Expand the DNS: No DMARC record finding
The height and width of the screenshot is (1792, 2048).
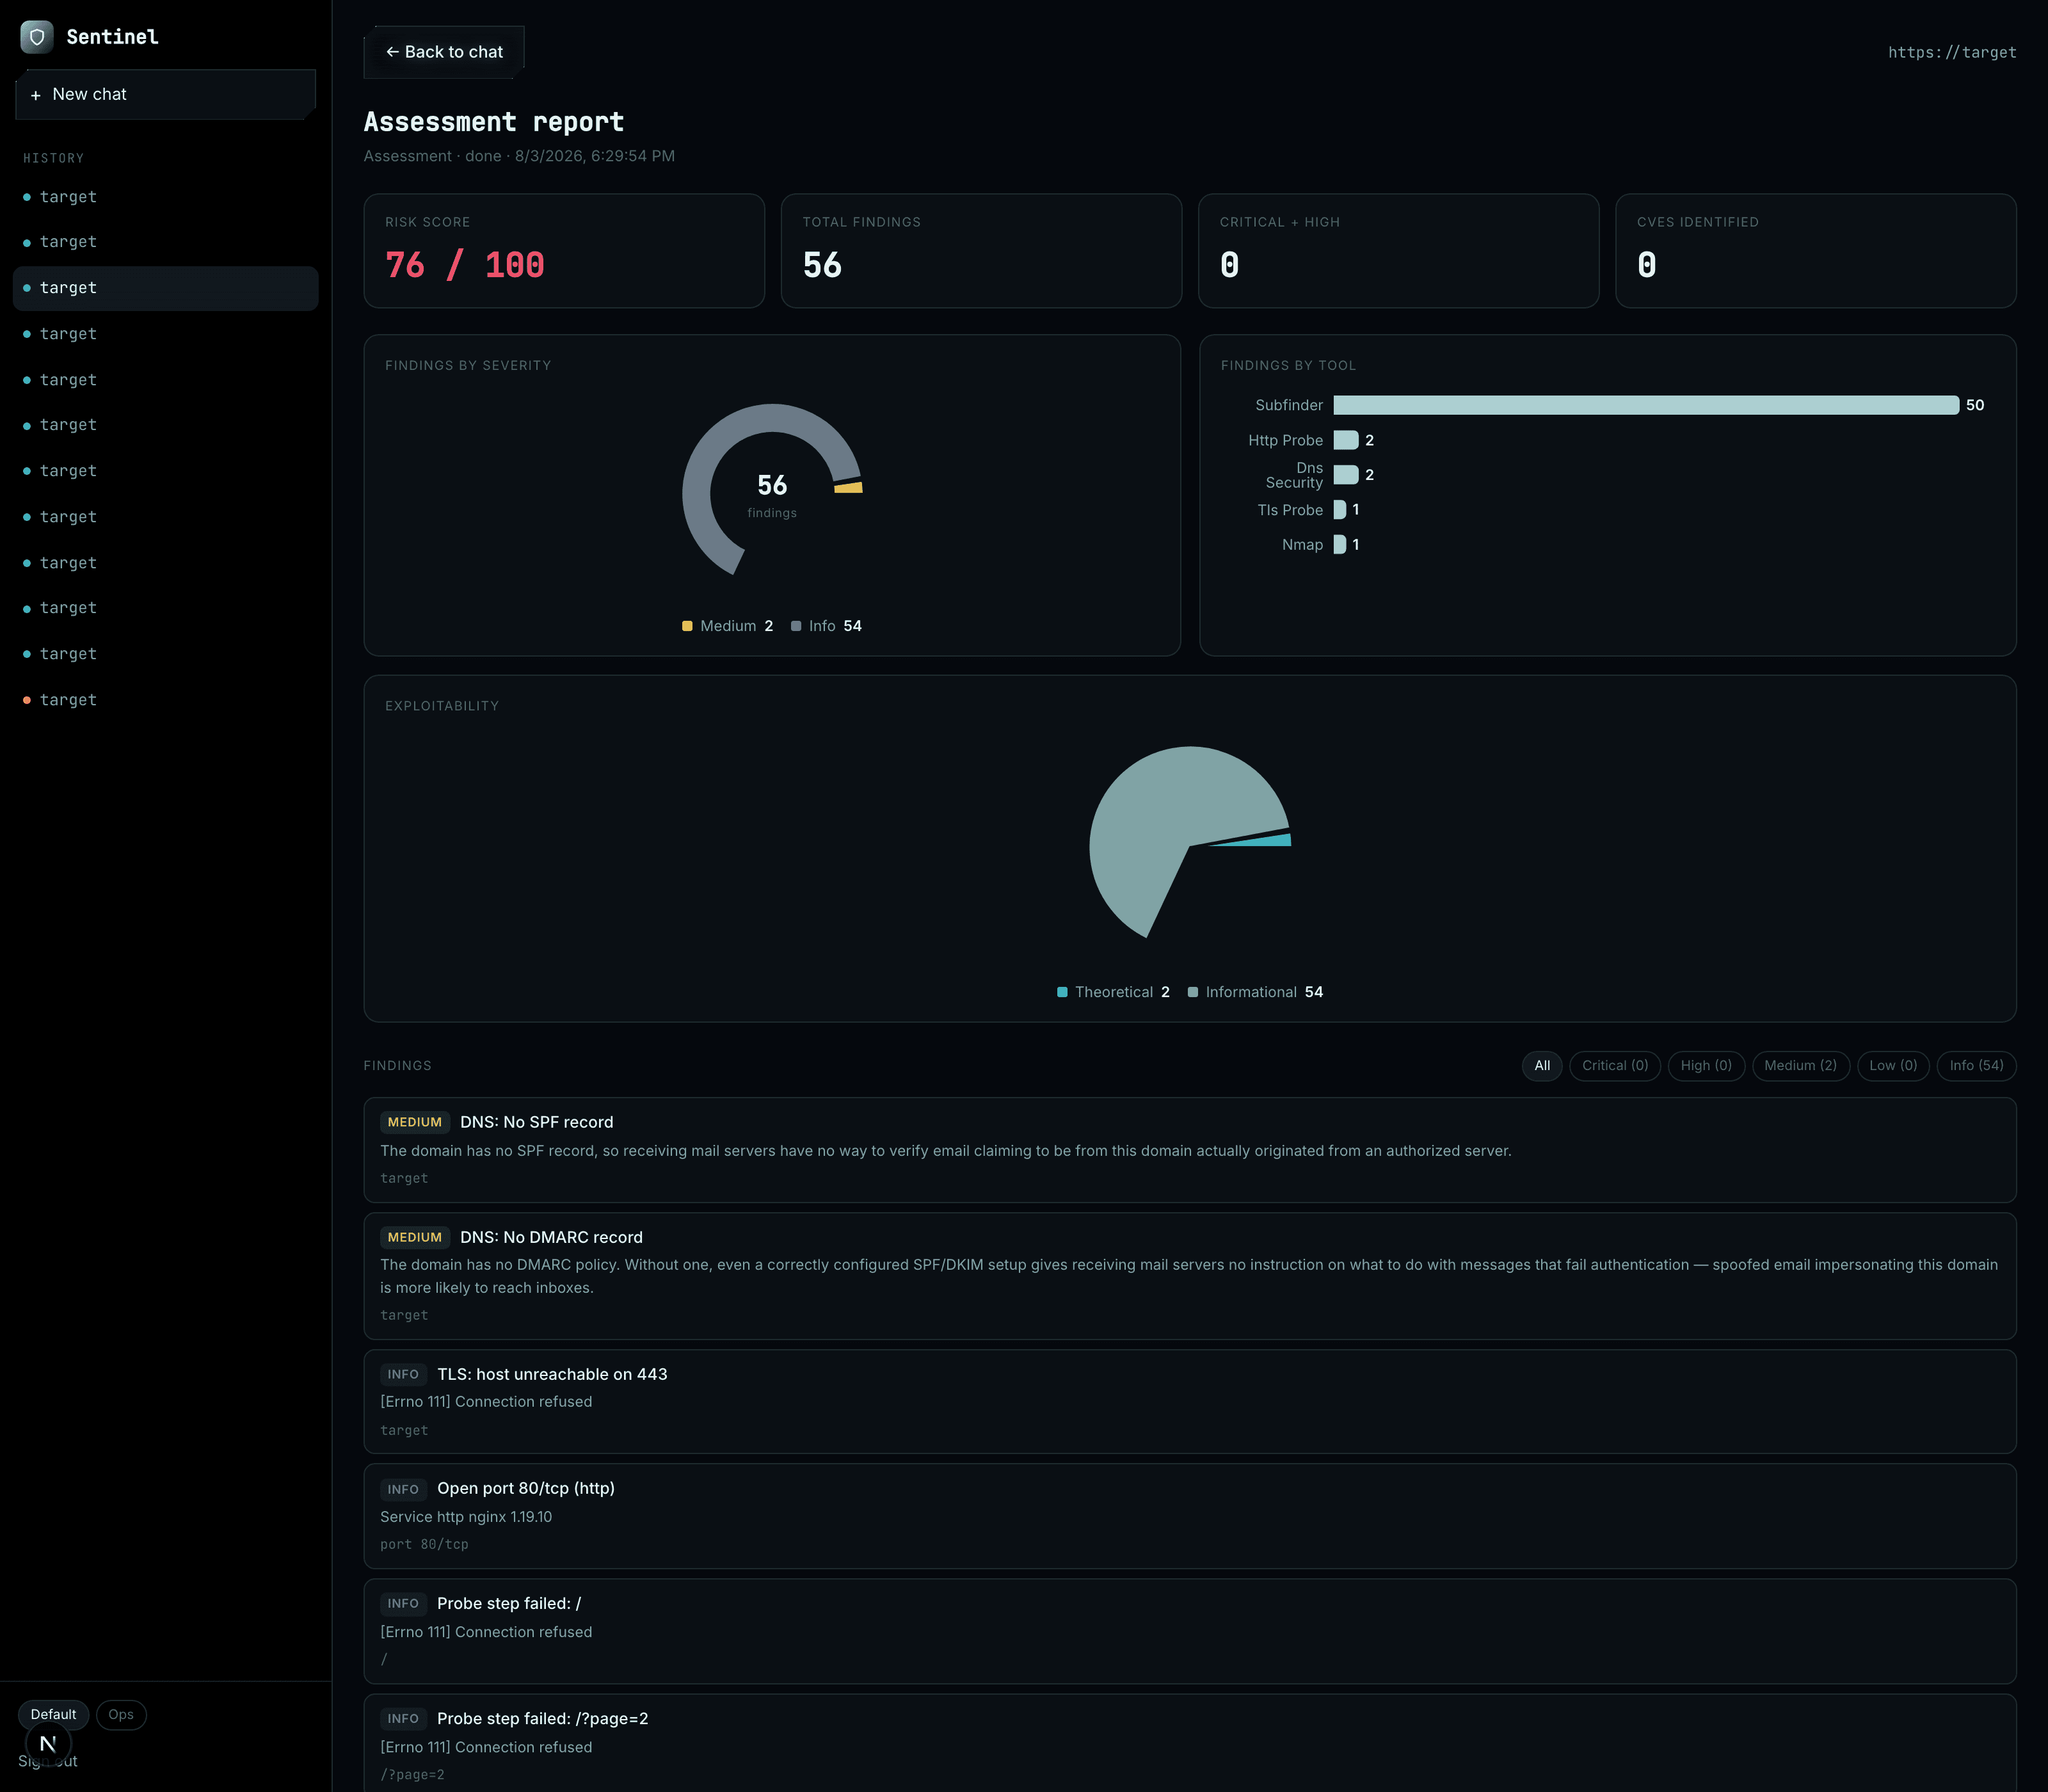1190,1276
